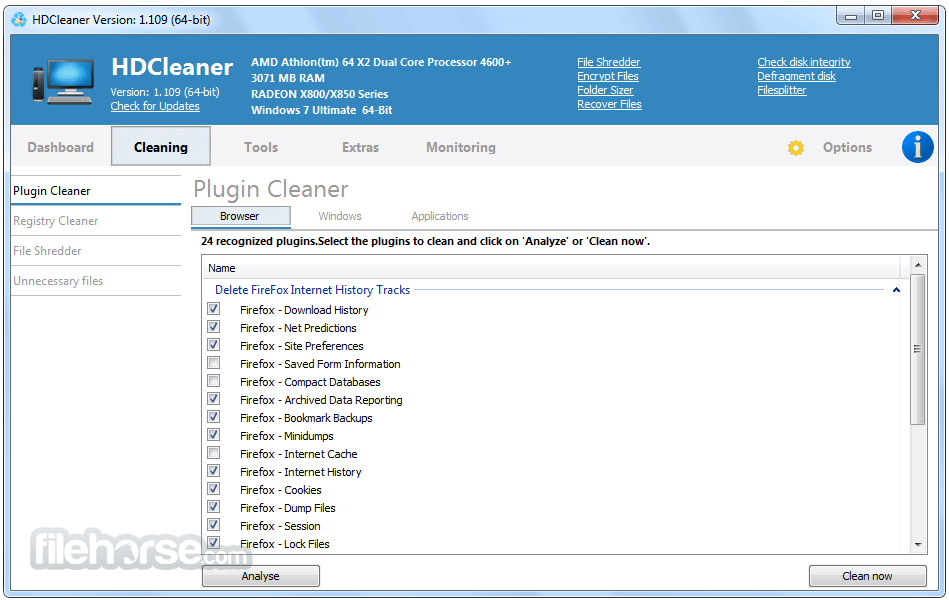Click the Name column header
The image size is (949, 600).
pos(551,268)
